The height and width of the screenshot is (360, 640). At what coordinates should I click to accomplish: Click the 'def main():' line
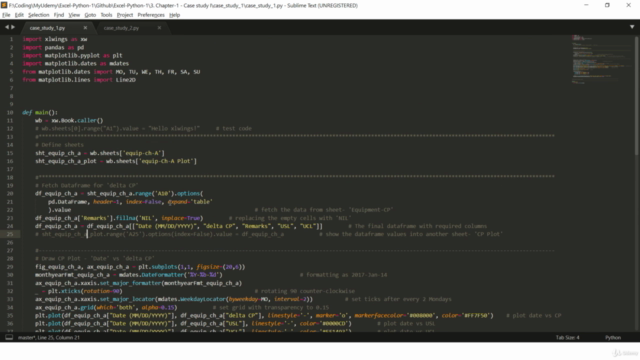(40, 112)
